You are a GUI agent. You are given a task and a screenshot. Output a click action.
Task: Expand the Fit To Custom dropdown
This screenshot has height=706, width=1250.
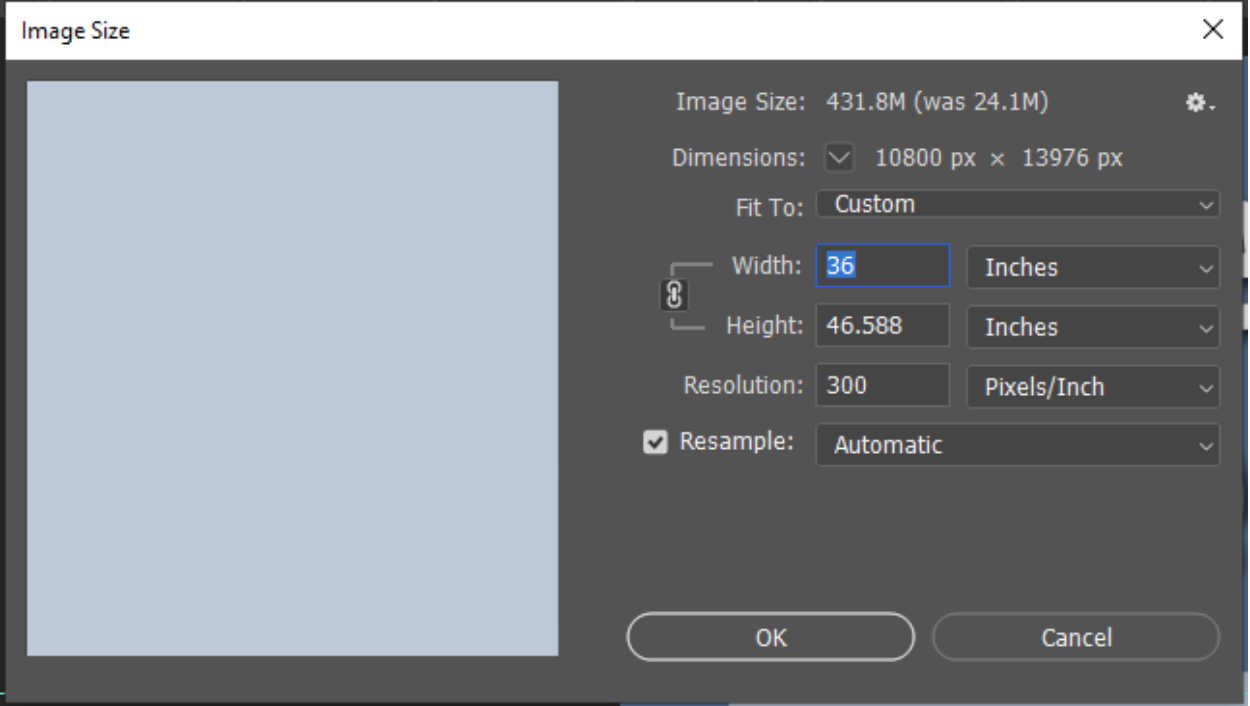pyautogui.click(x=1017, y=205)
